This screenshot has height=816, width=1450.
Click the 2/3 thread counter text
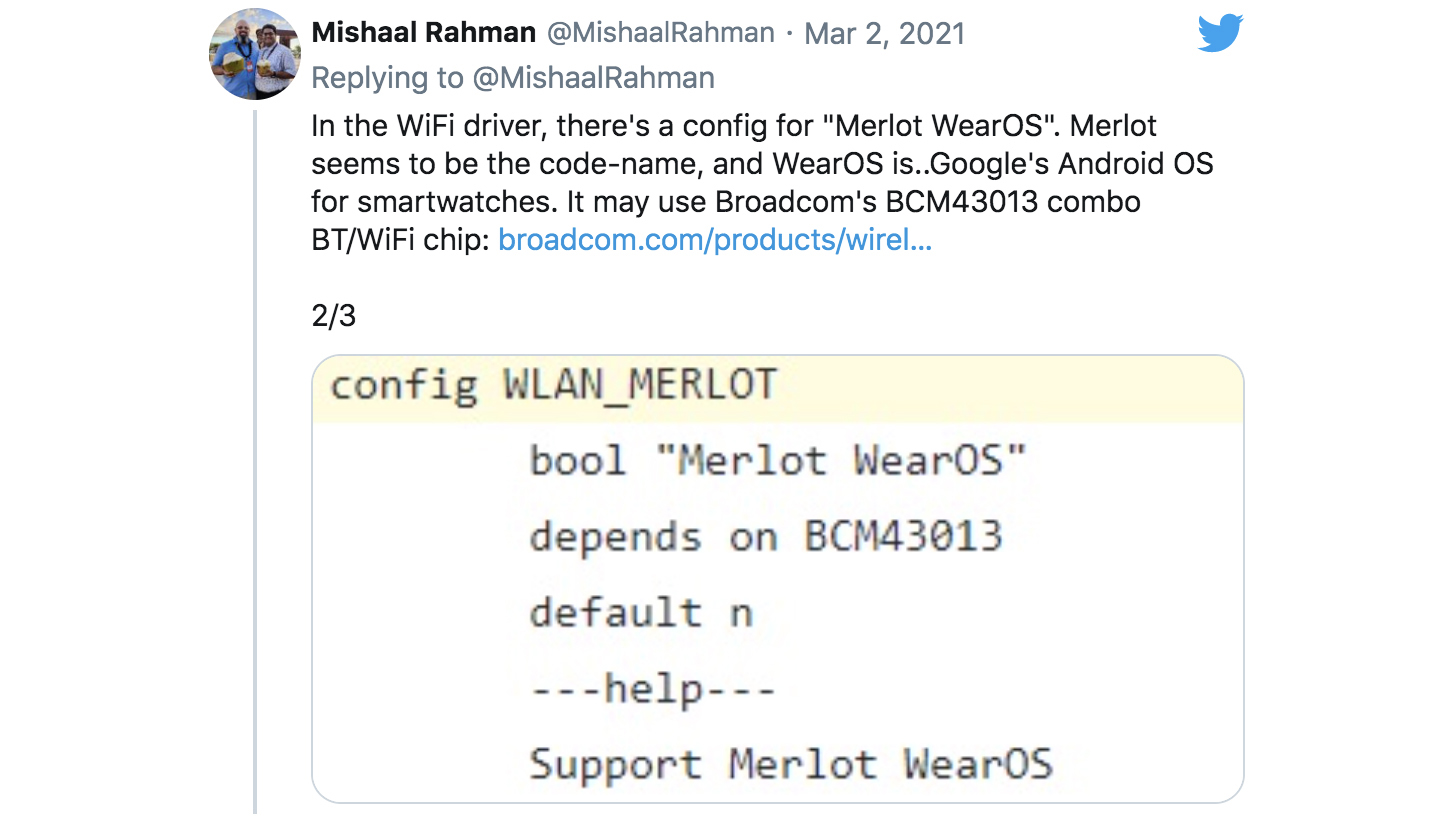[x=333, y=317]
